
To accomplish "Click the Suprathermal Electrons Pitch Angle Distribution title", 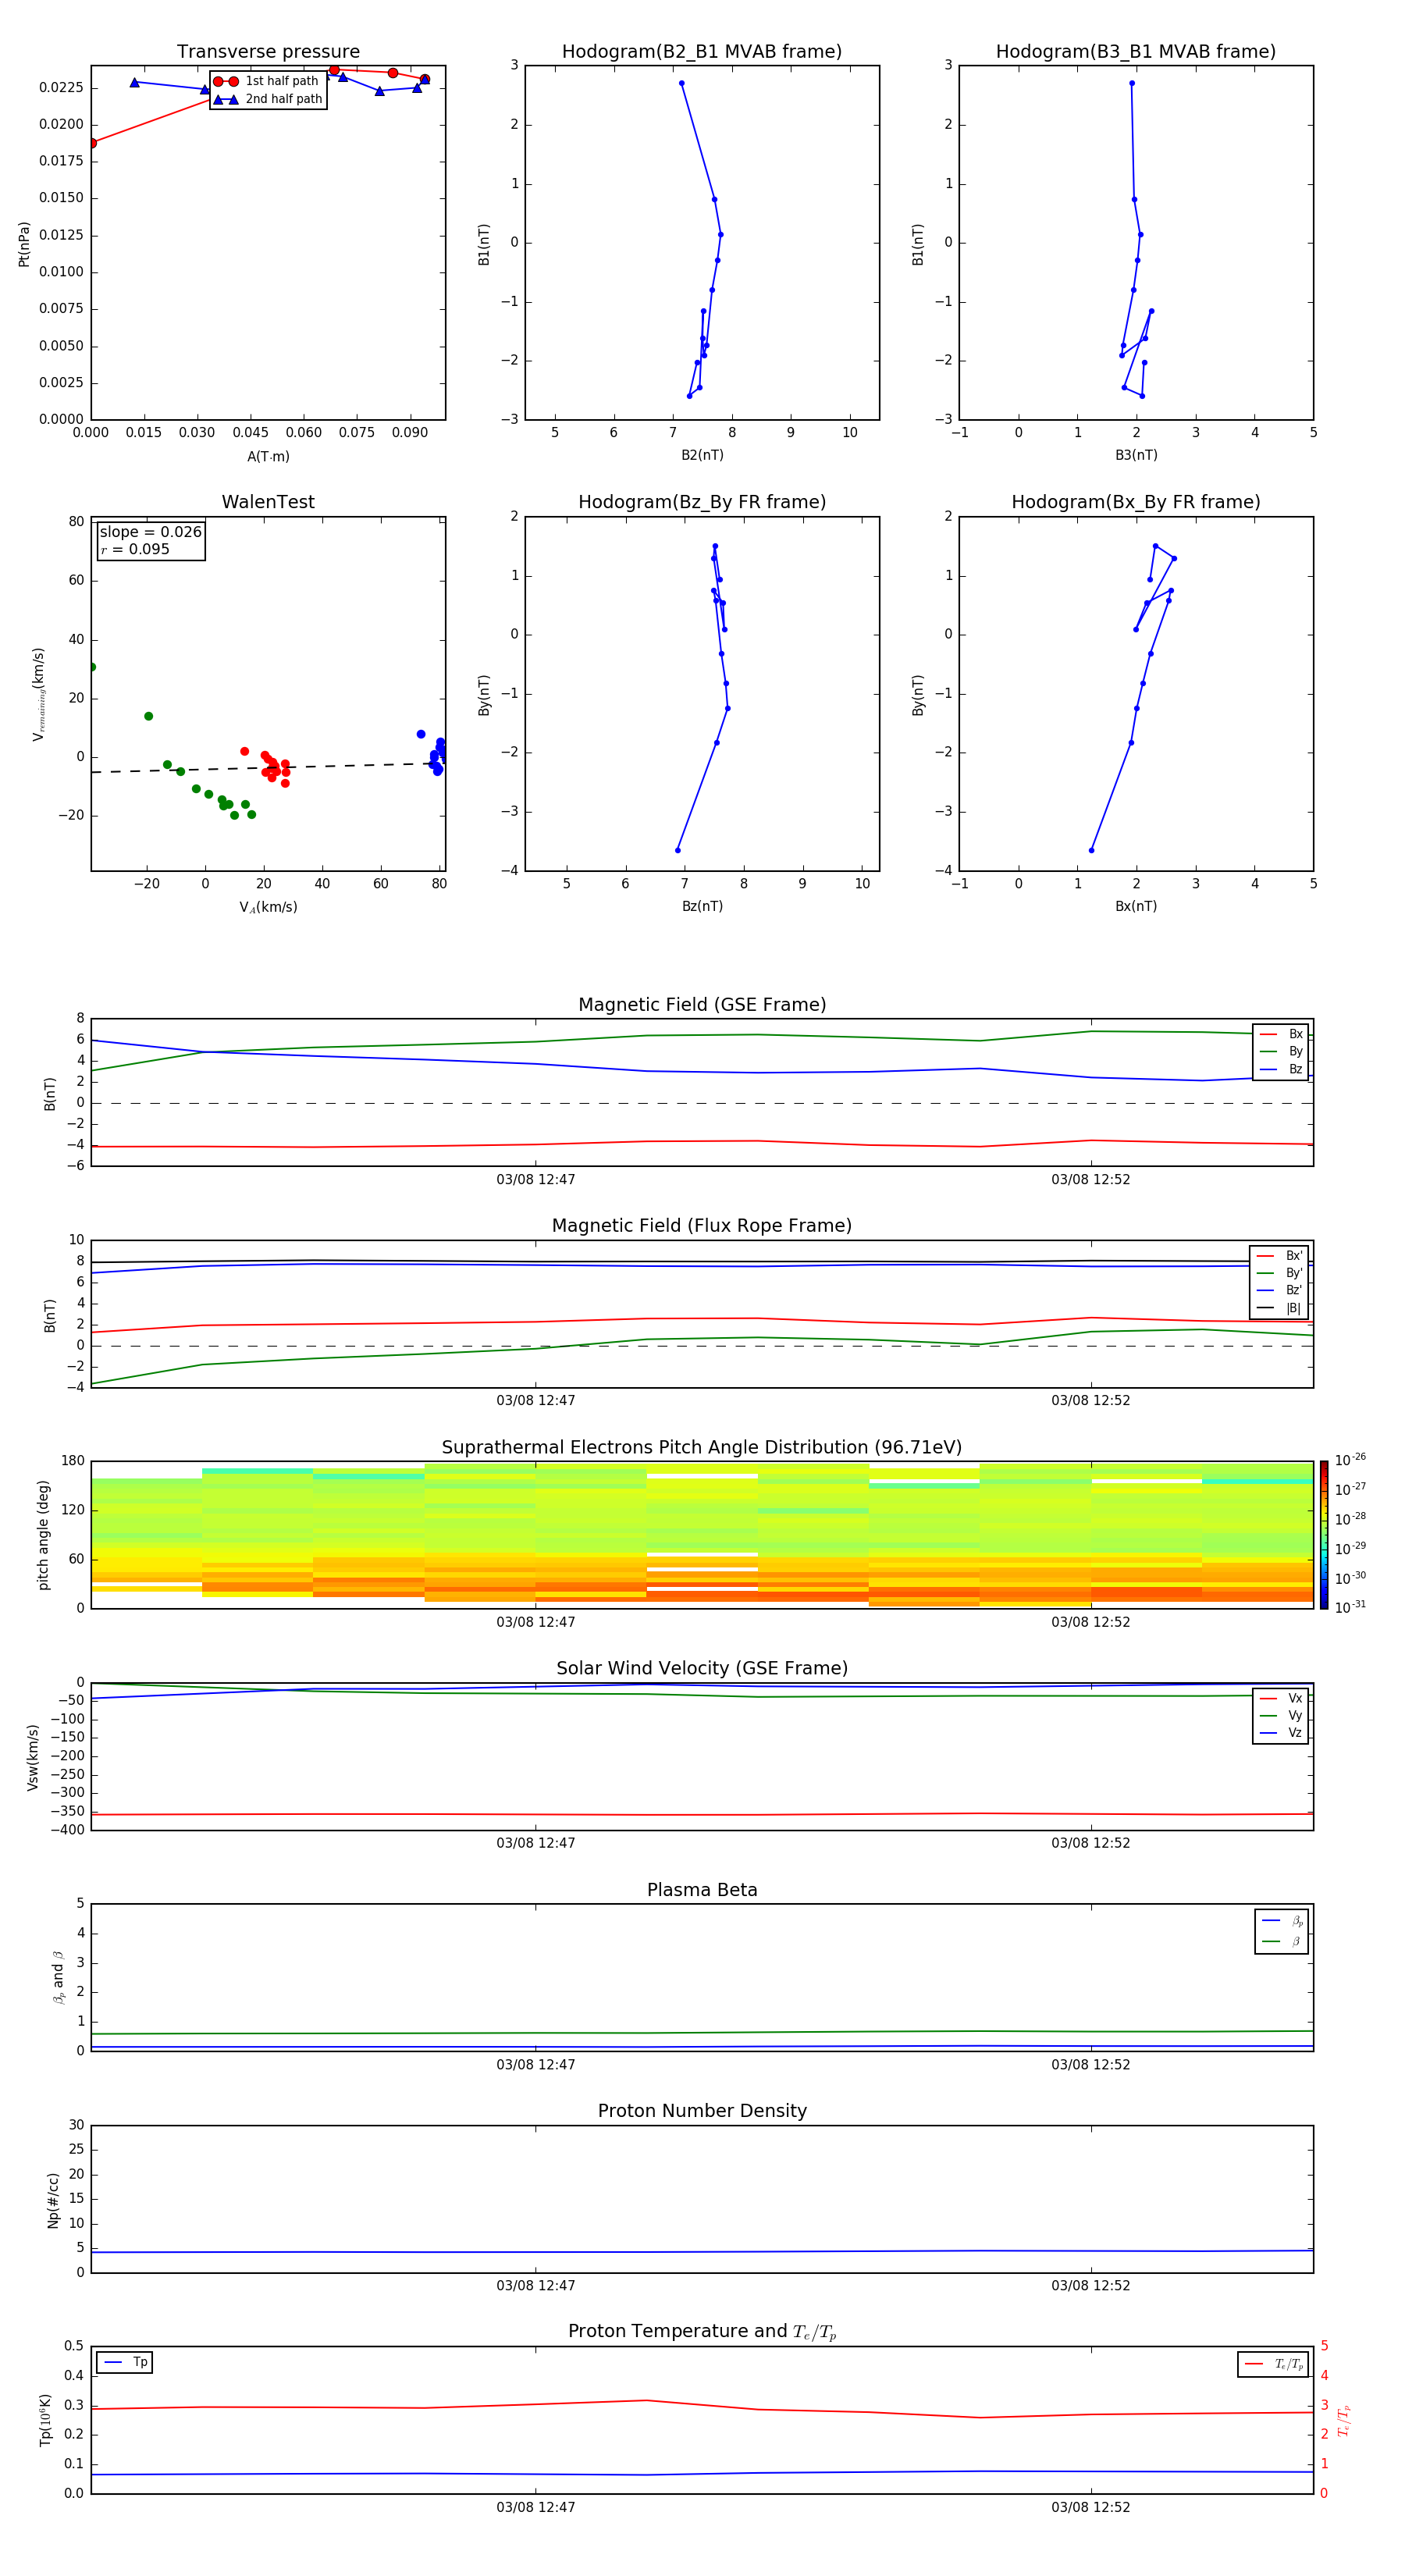I will [702, 1448].
